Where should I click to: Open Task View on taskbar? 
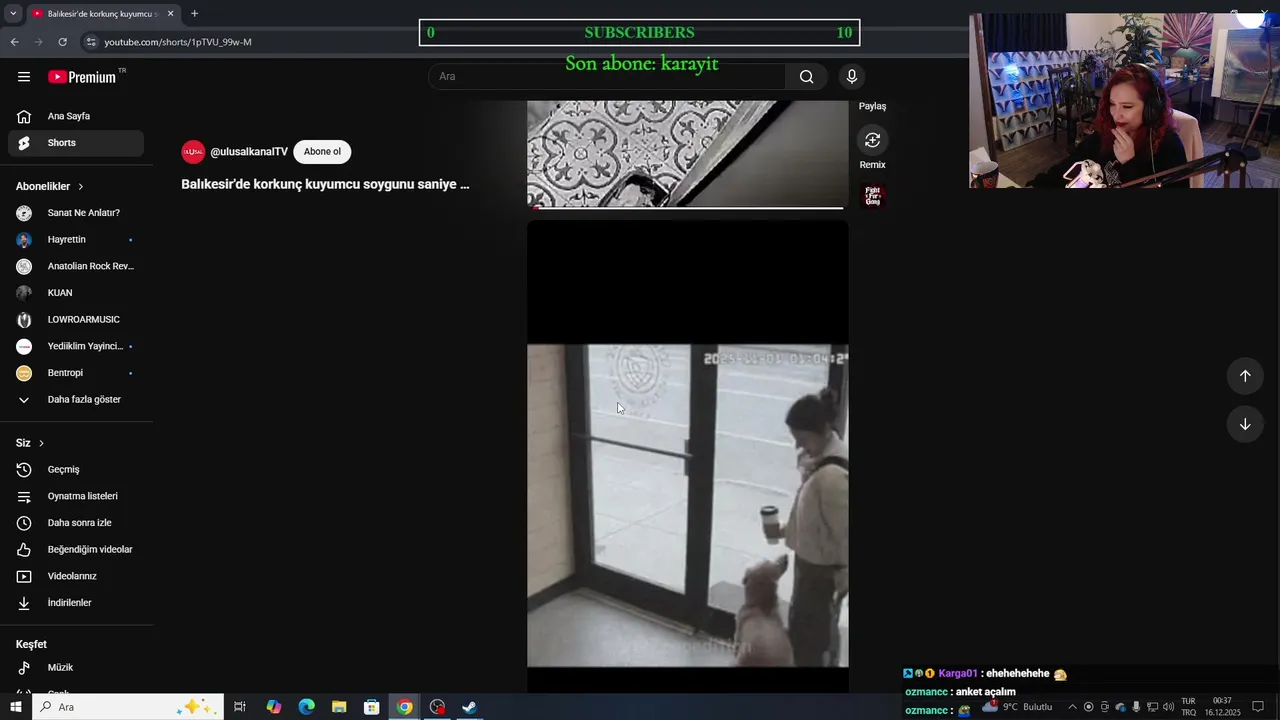pos(240,707)
